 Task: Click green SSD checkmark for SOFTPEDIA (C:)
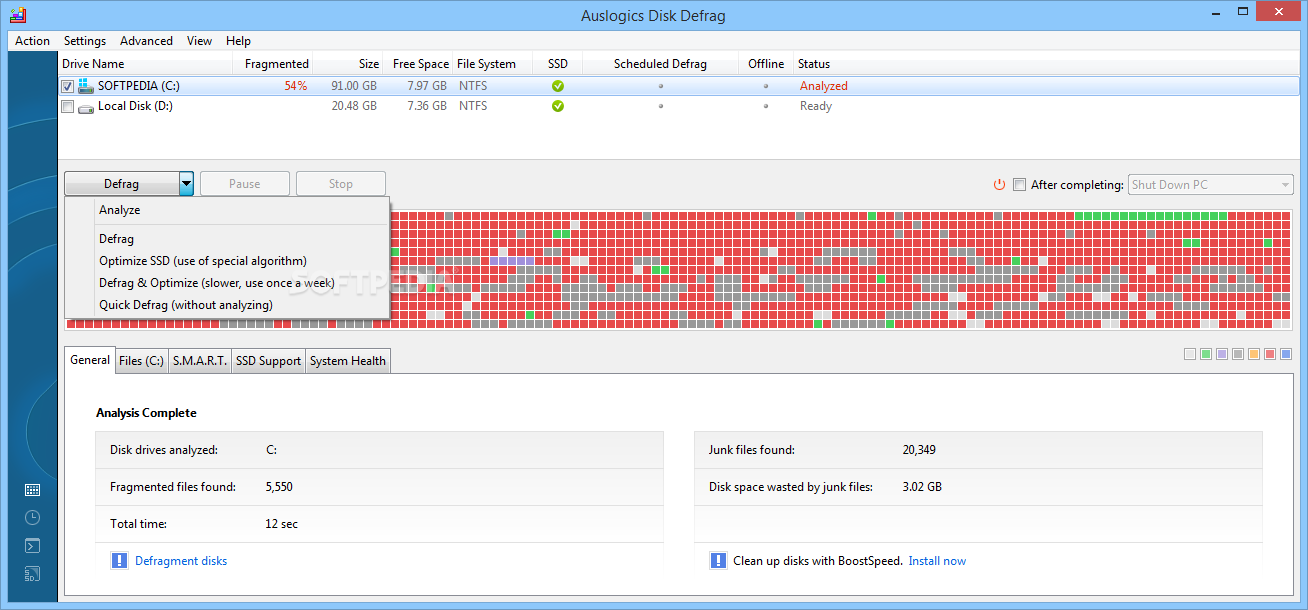(x=558, y=86)
